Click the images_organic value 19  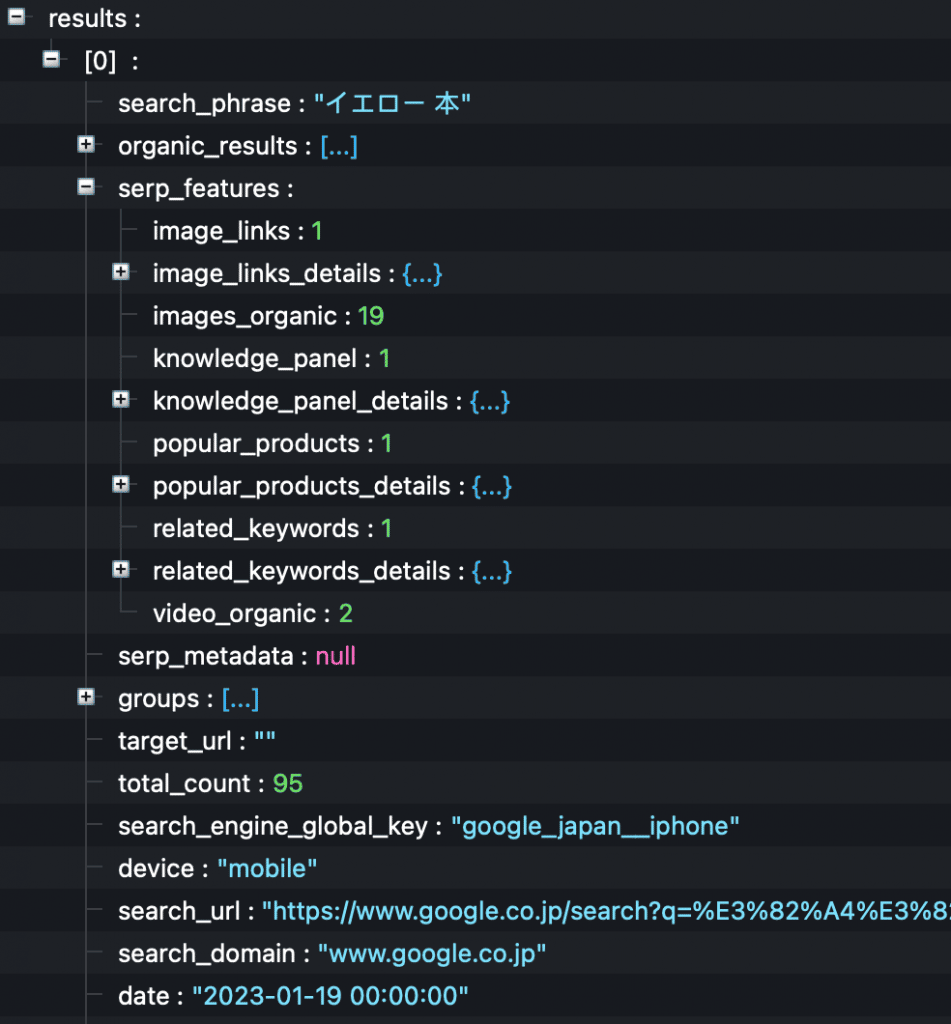click(370, 317)
